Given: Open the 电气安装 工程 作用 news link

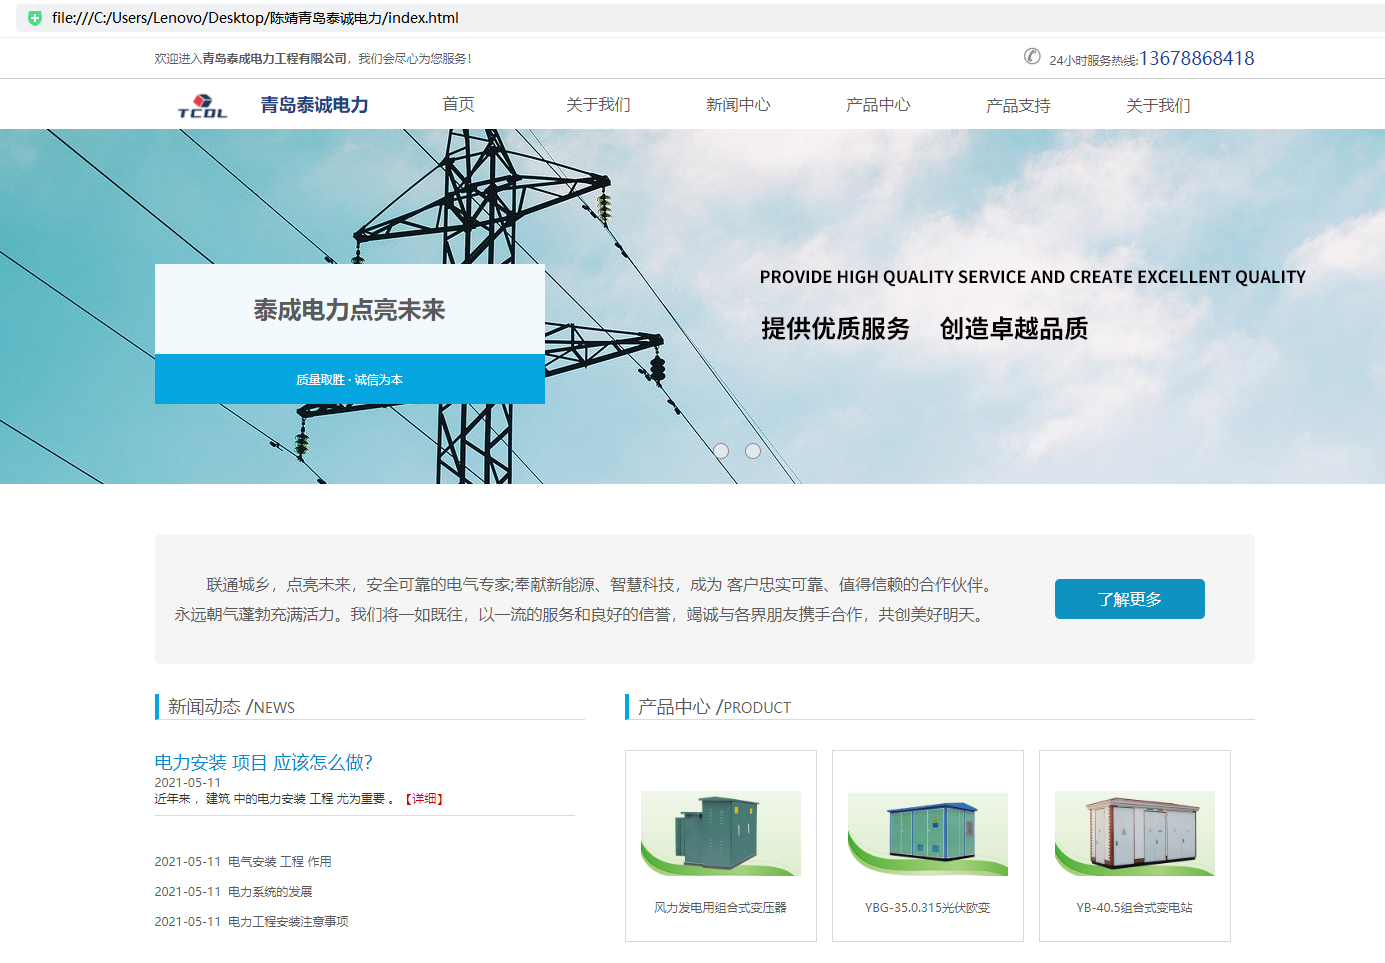Looking at the screenshot, I should pyautogui.click(x=280, y=862).
